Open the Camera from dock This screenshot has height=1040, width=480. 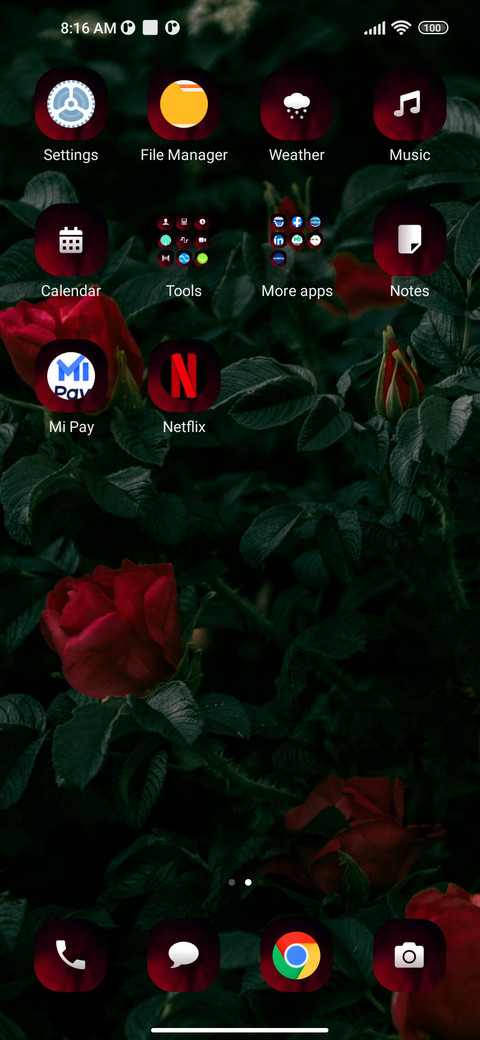pos(409,956)
